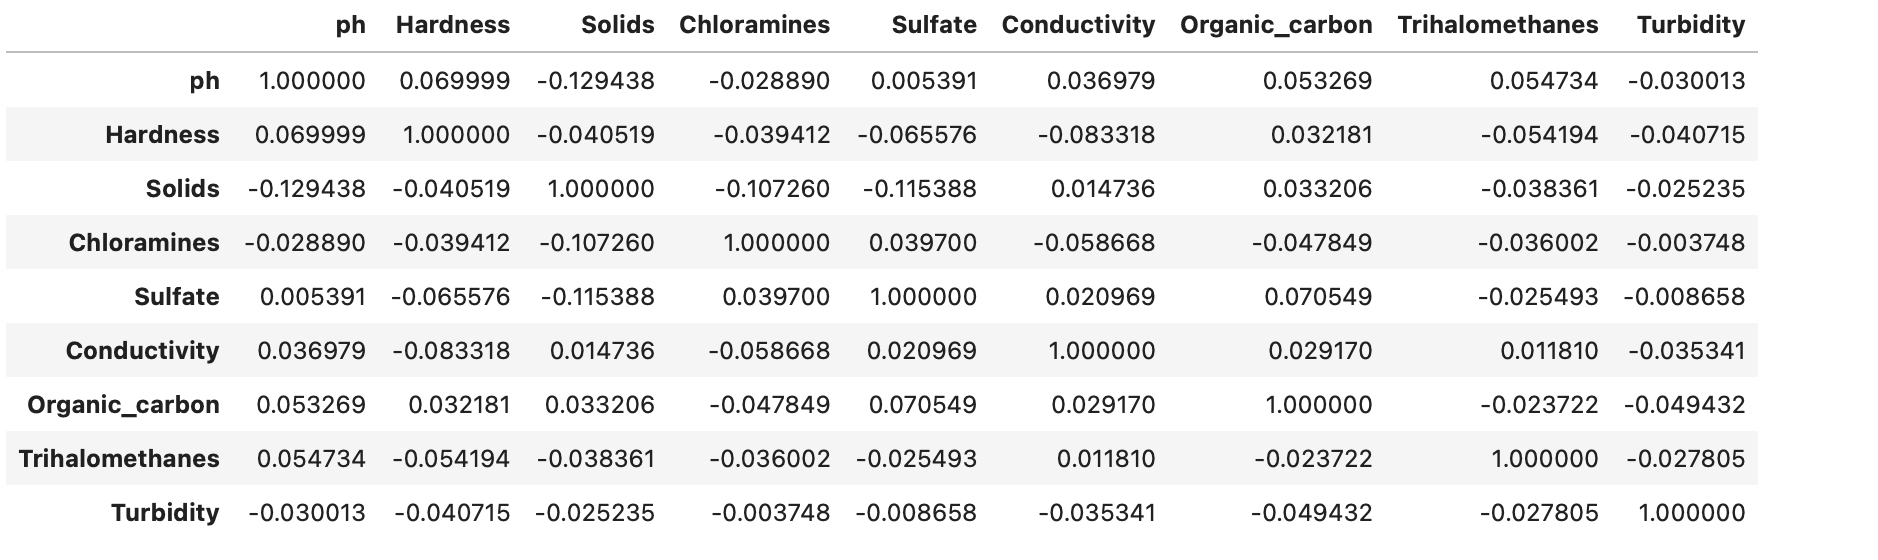Select the Trihalomethanes column header
The image size is (1878, 560).
[x=1497, y=25]
